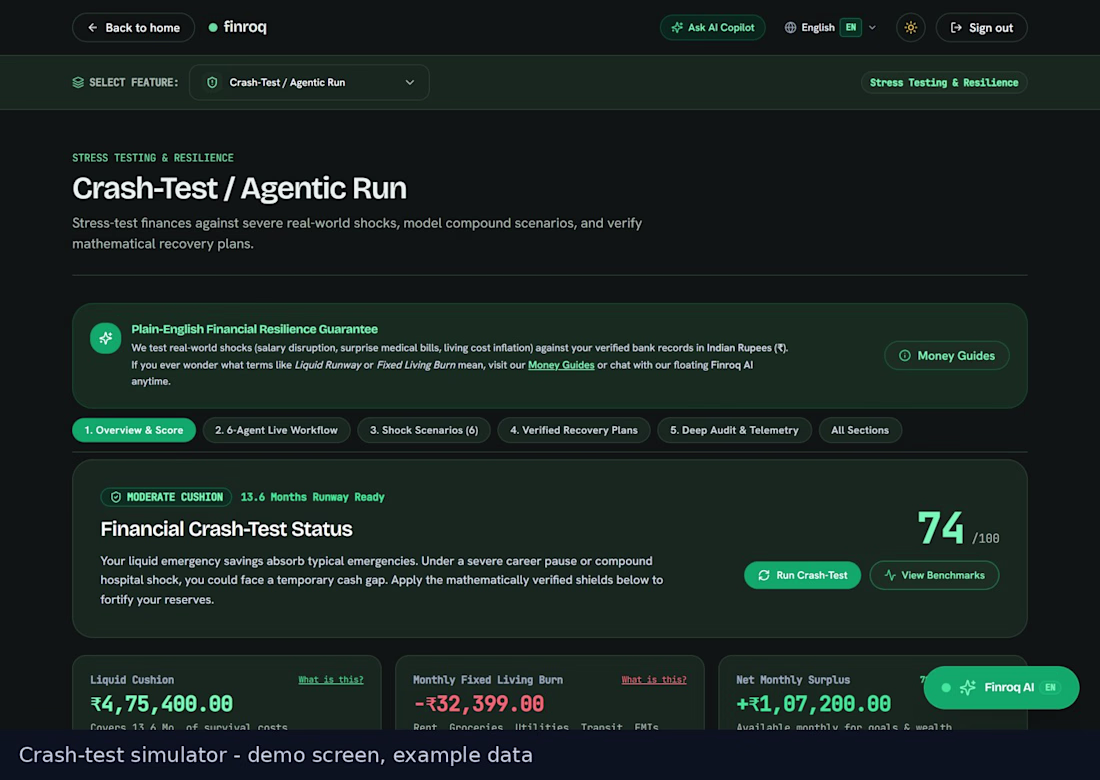
Task: Switch to 5. Deep Audit & Telemetry tab
Action: pos(734,430)
